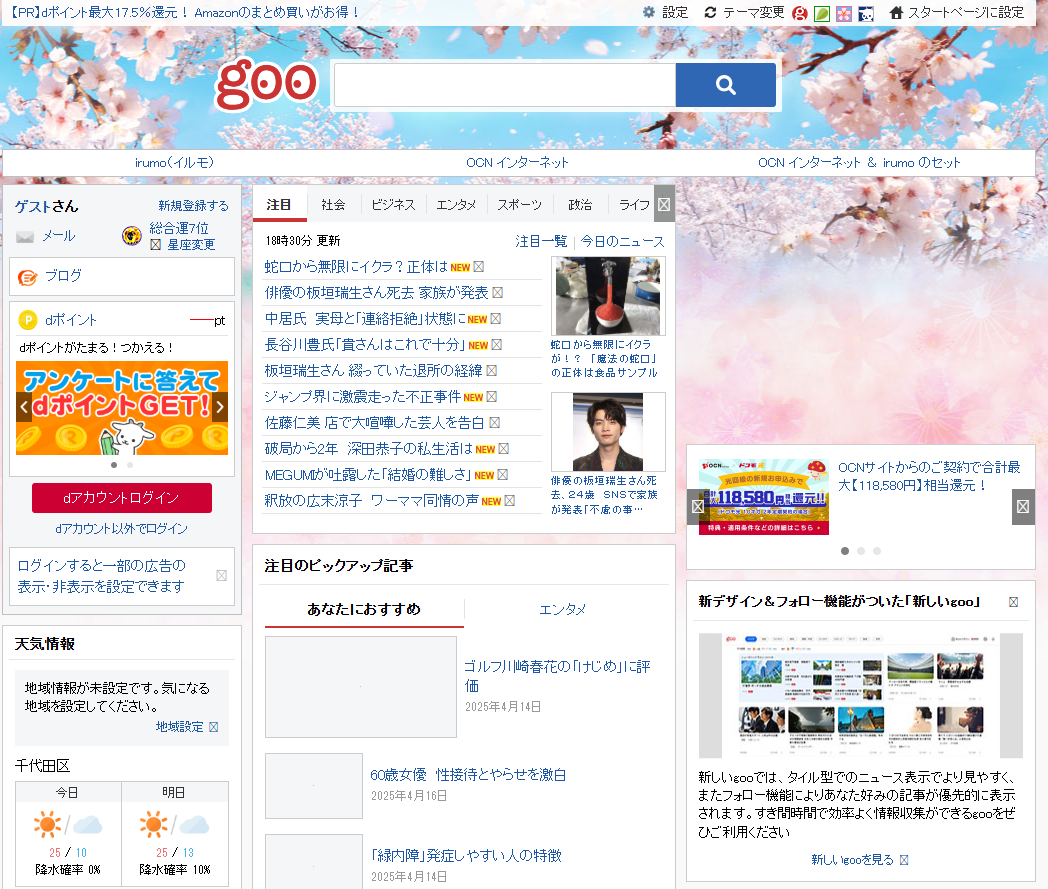Open article ゴルフ川﨑春花の「けじめ」に評価
1048x889 pixels.
click(x=557, y=676)
